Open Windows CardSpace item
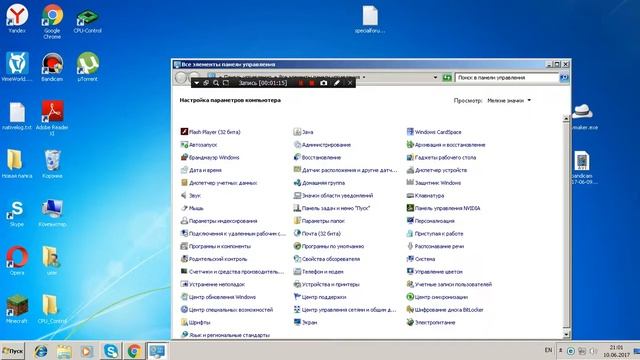Screen dimensions: 640x360 pyautogui.click(x=434, y=132)
